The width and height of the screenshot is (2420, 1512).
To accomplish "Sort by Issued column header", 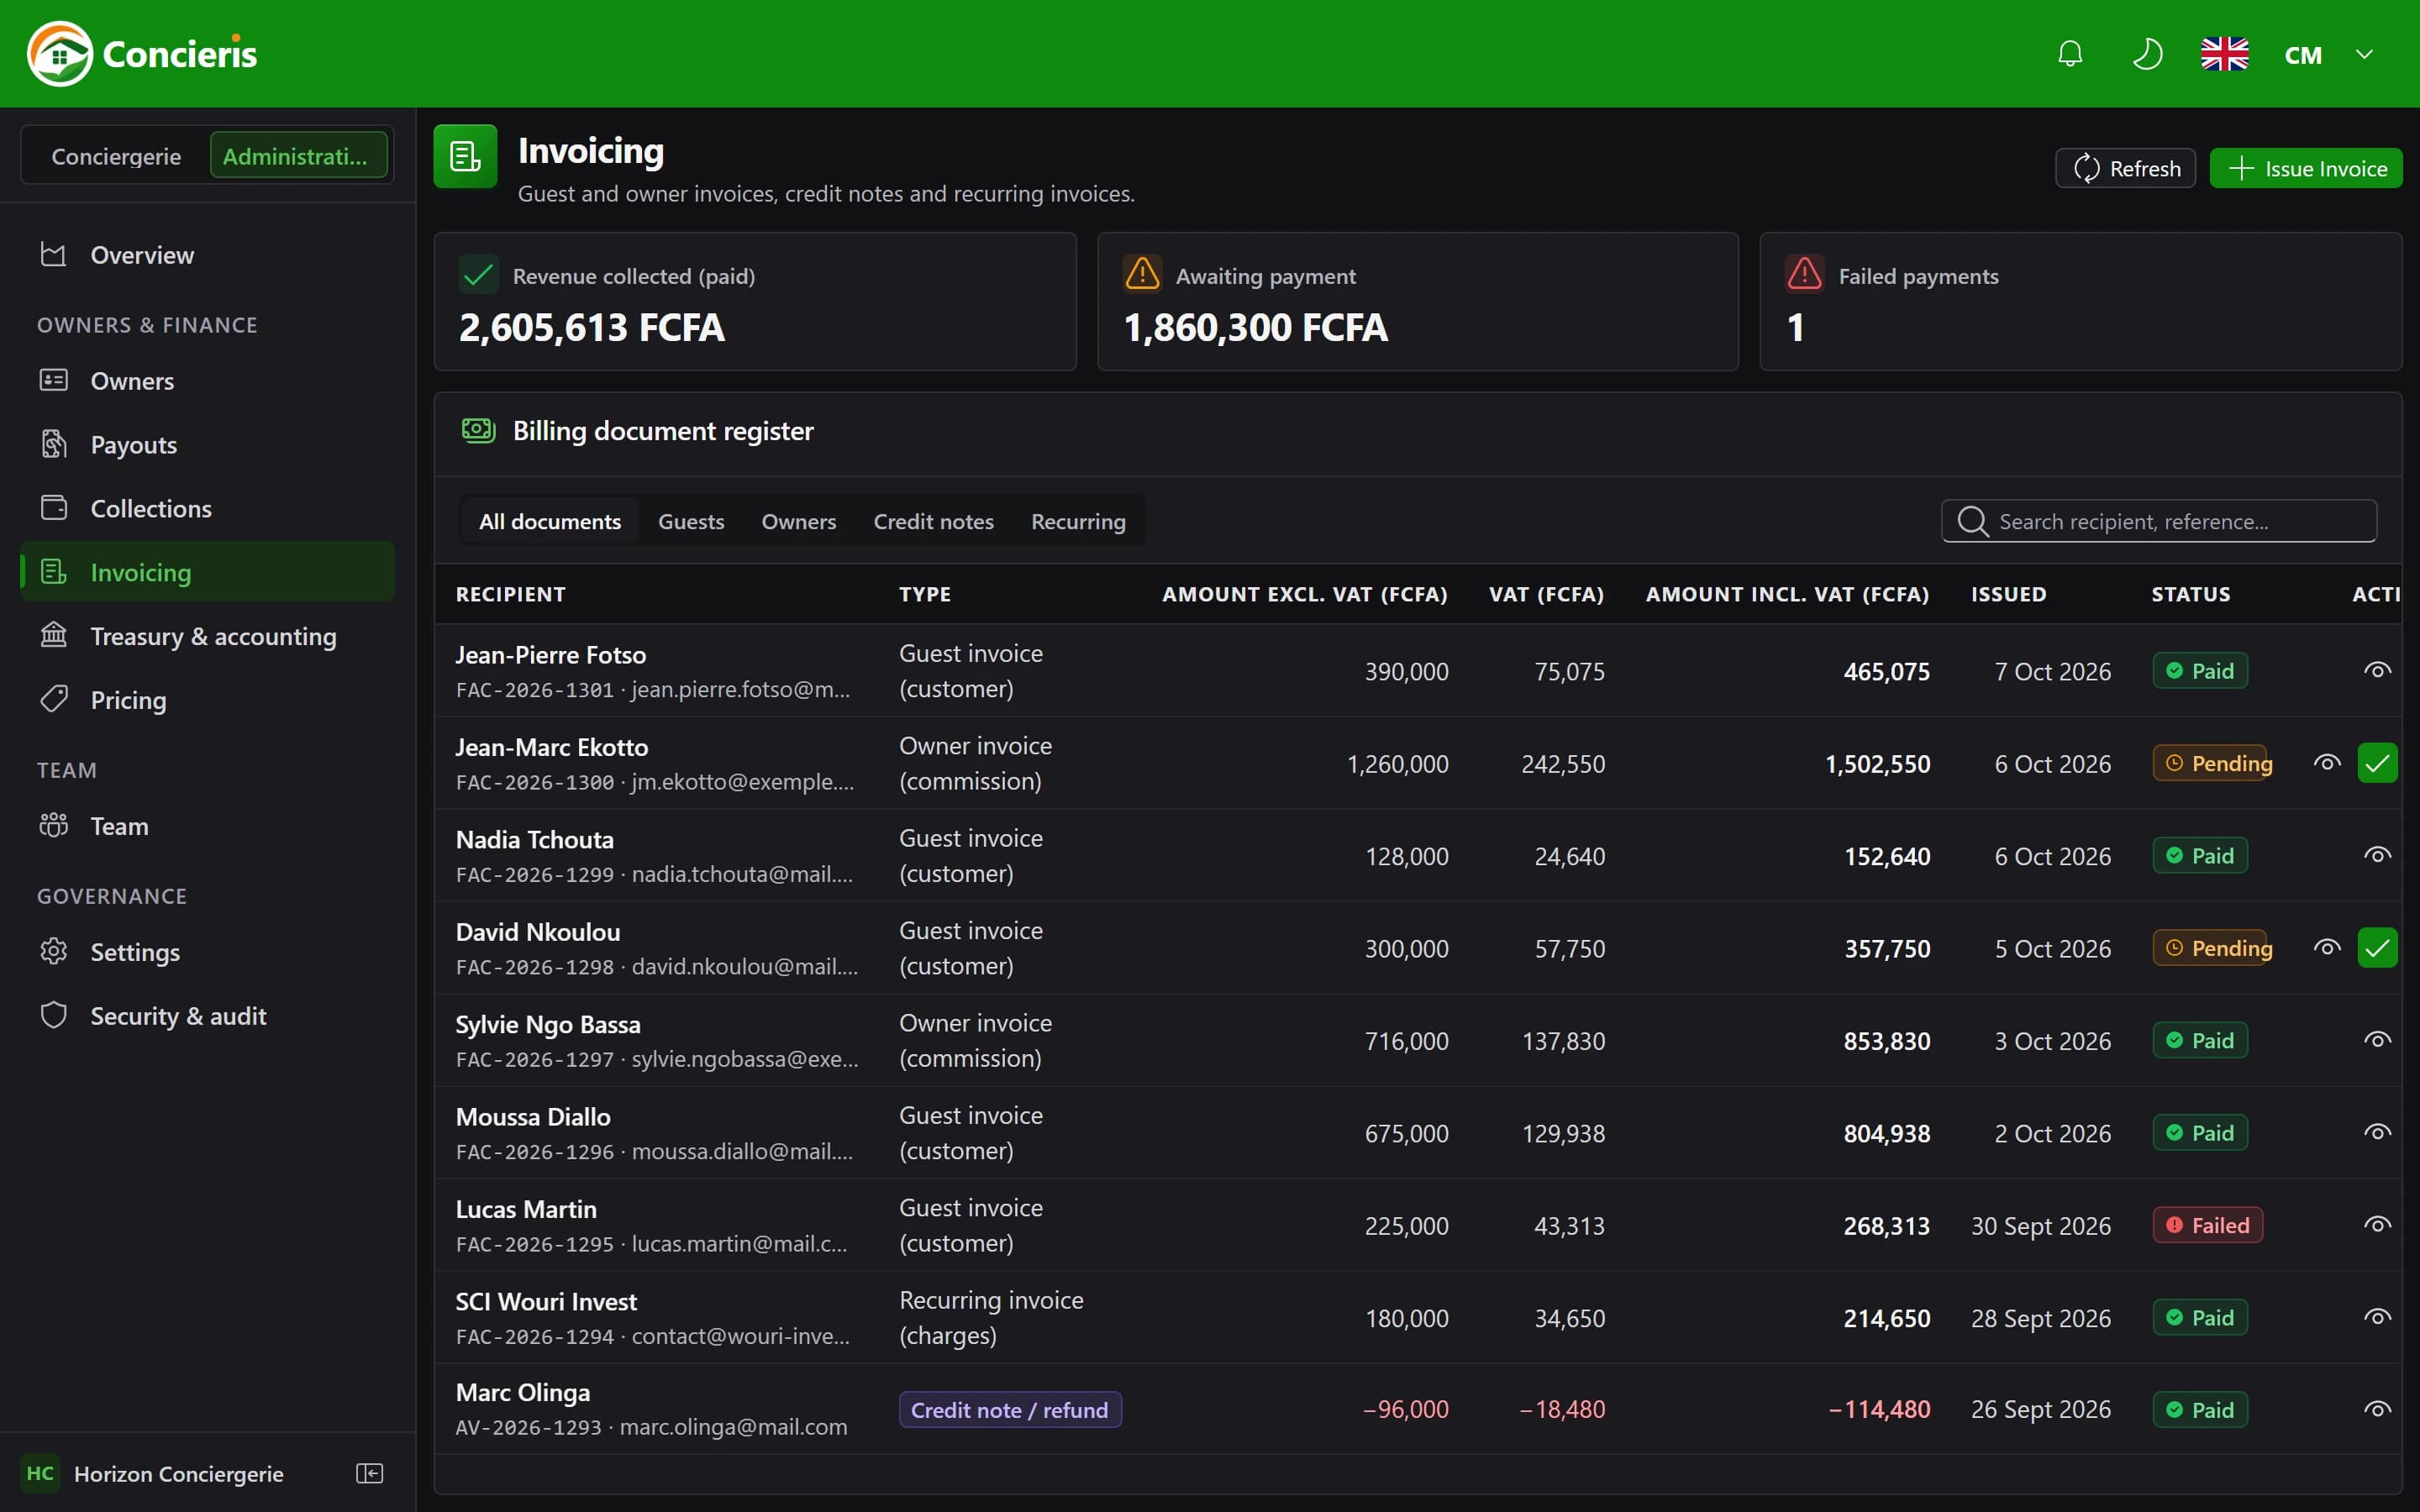I will point(2008,594).
